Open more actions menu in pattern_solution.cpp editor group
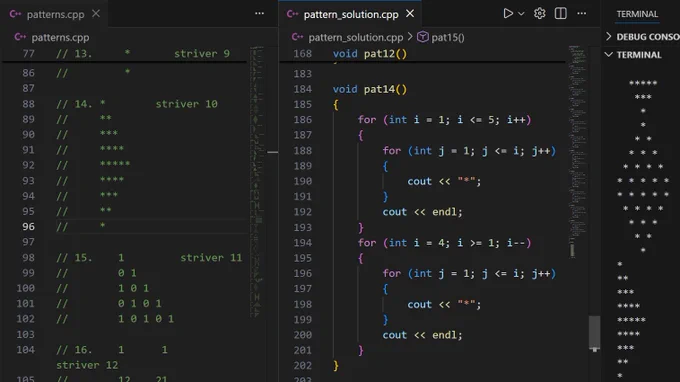 point(582,13)
